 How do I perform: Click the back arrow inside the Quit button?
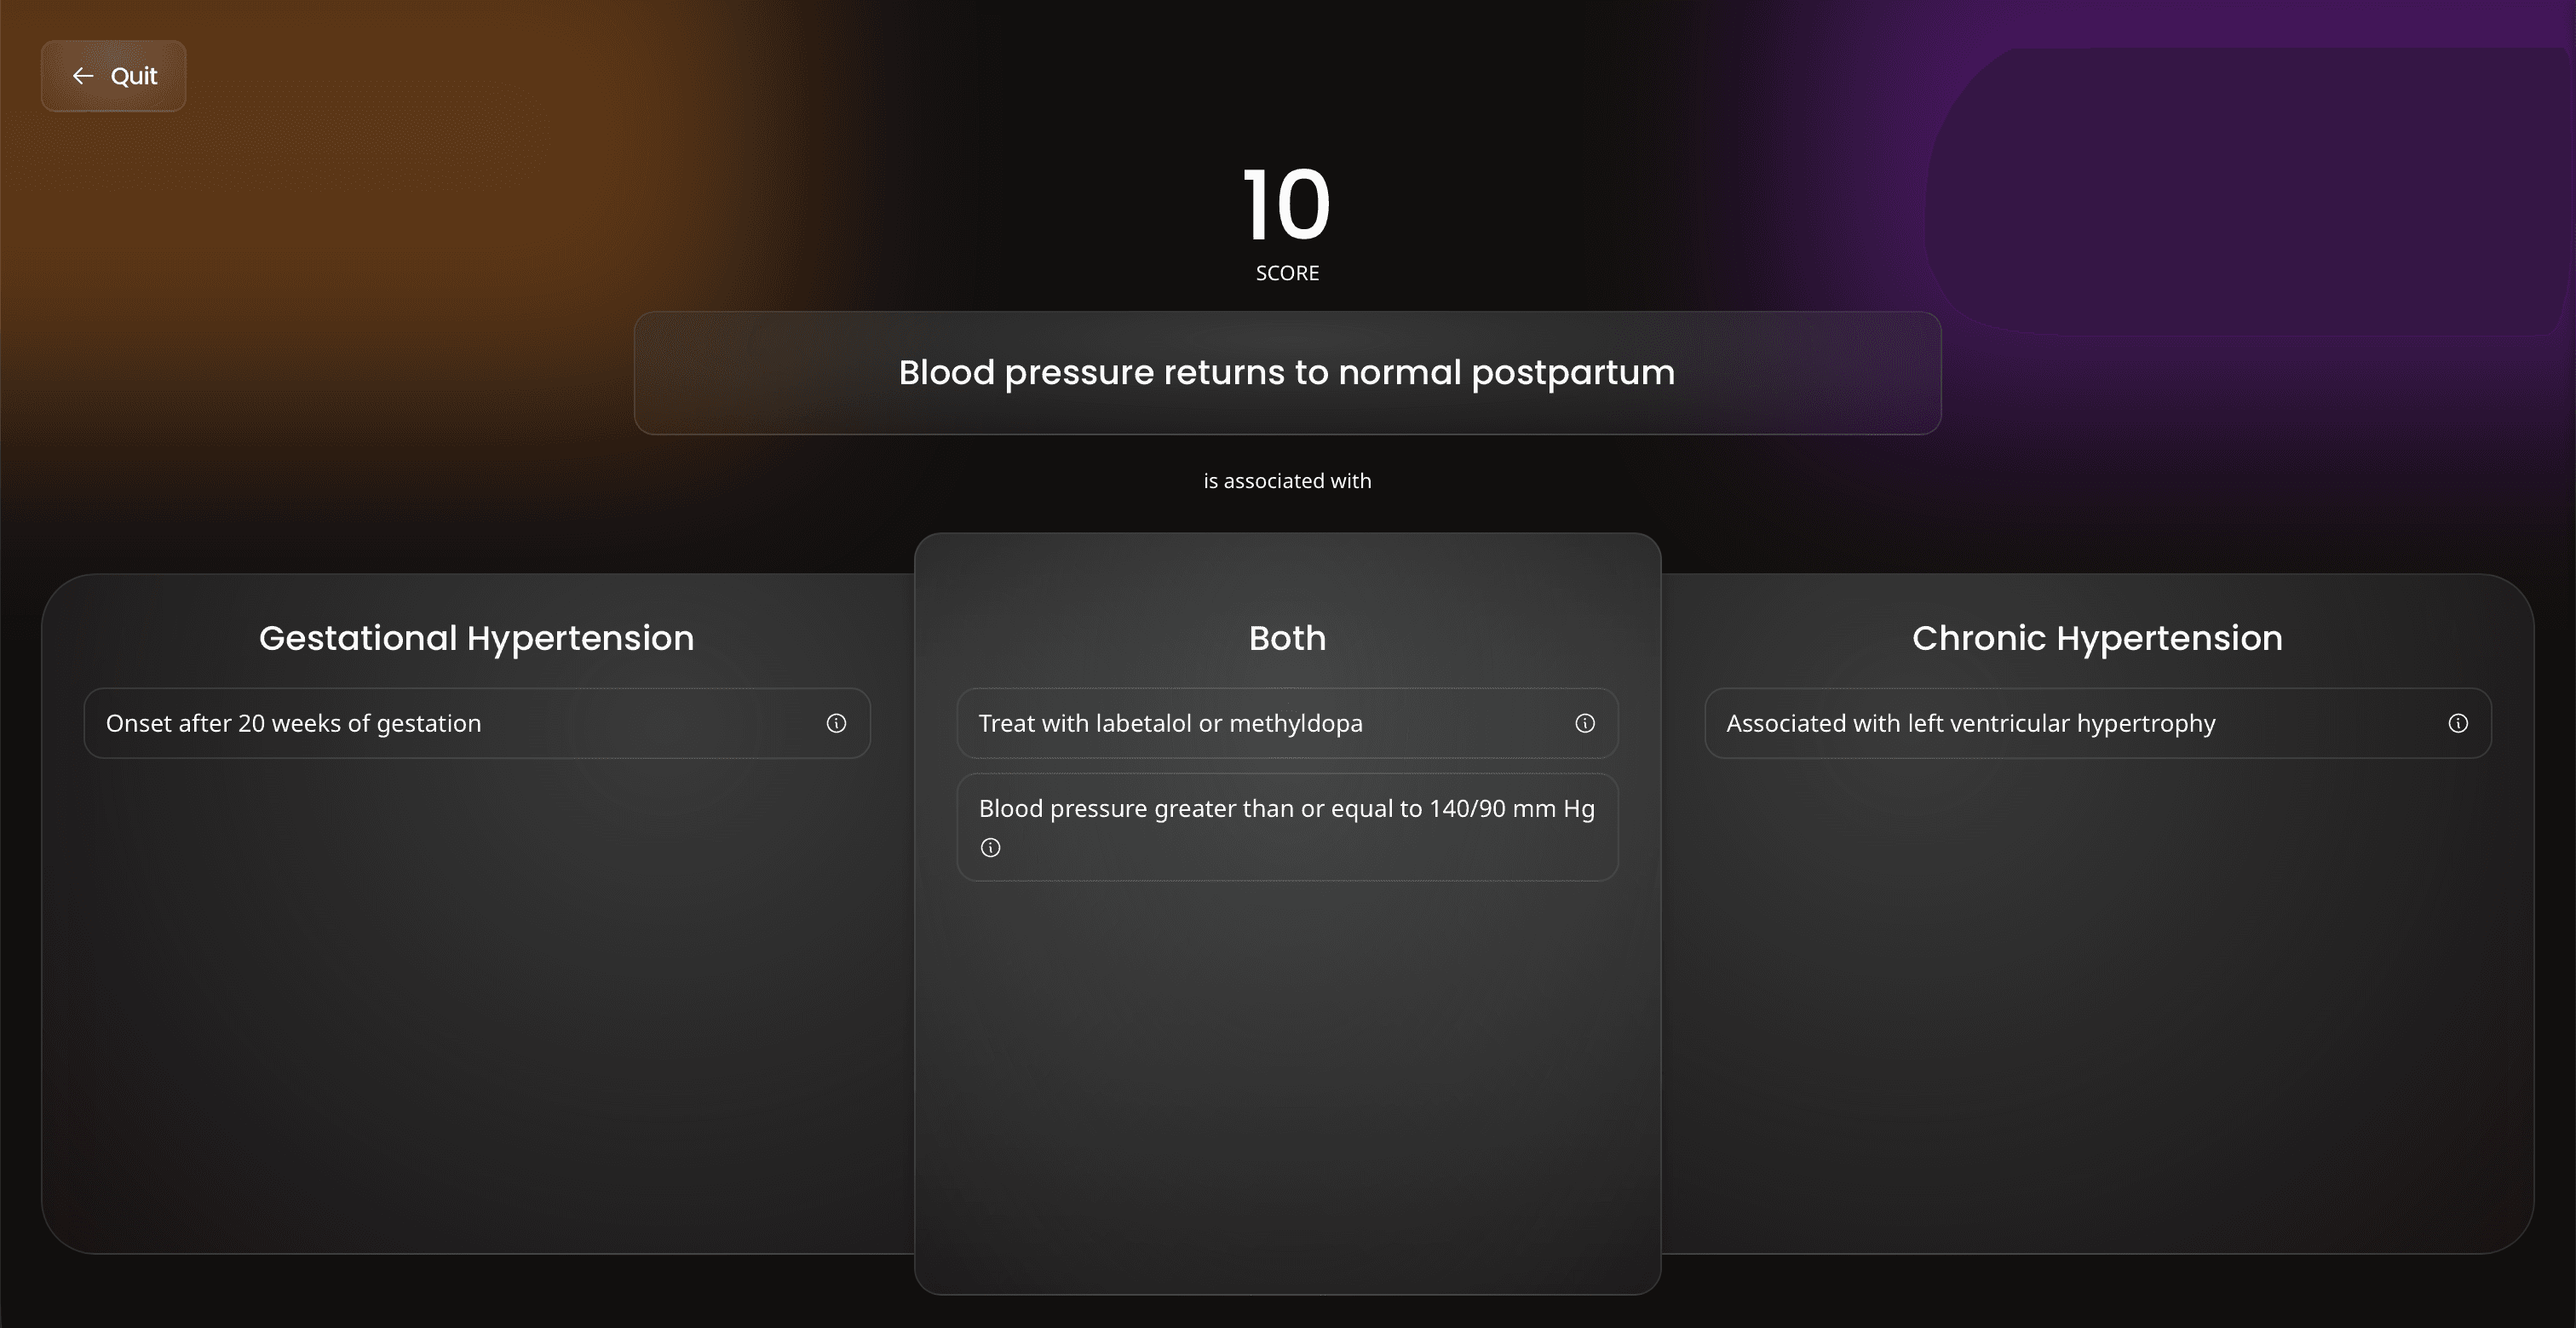click(84, 75)
